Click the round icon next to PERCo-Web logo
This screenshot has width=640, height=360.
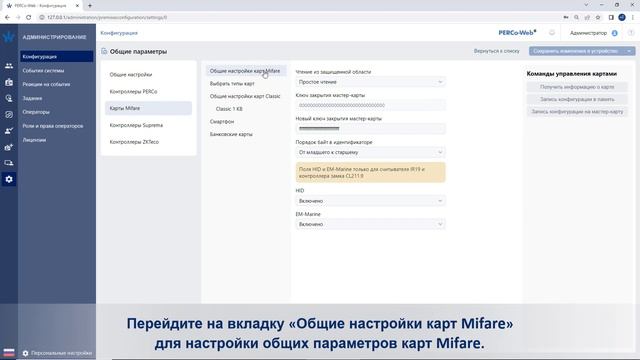(552, 33)
